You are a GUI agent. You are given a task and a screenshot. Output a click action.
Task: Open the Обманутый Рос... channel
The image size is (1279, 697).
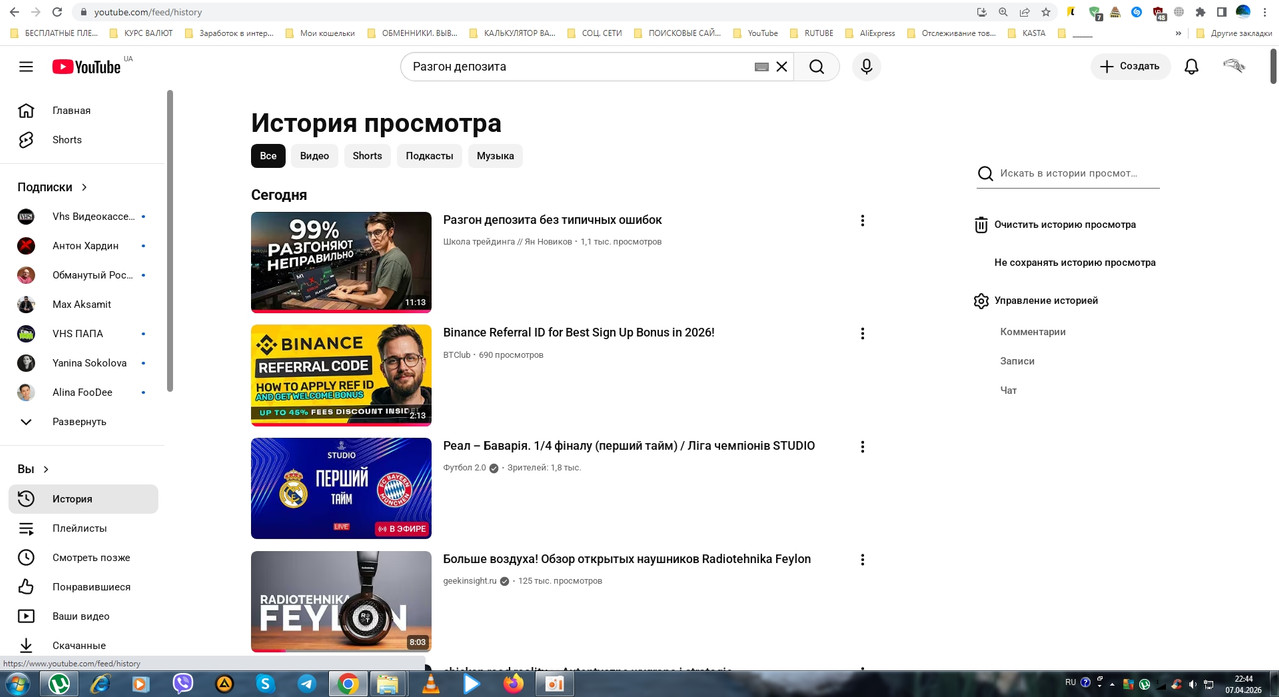(x=83, y=275)
